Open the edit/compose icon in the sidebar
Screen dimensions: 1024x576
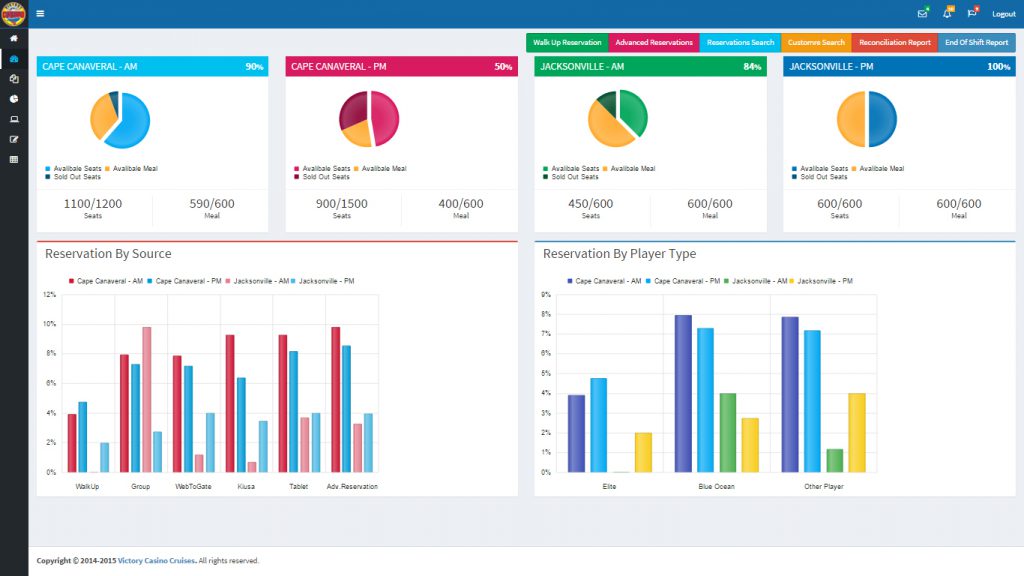click(14, 138)
